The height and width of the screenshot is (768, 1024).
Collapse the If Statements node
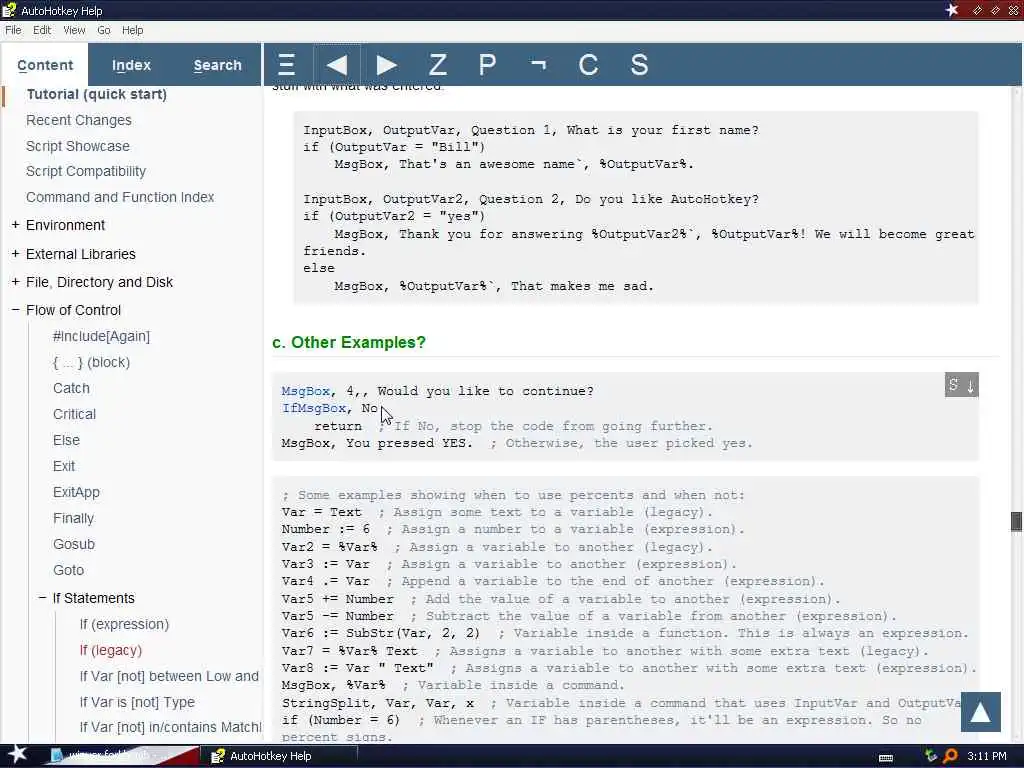pos(42,598)
